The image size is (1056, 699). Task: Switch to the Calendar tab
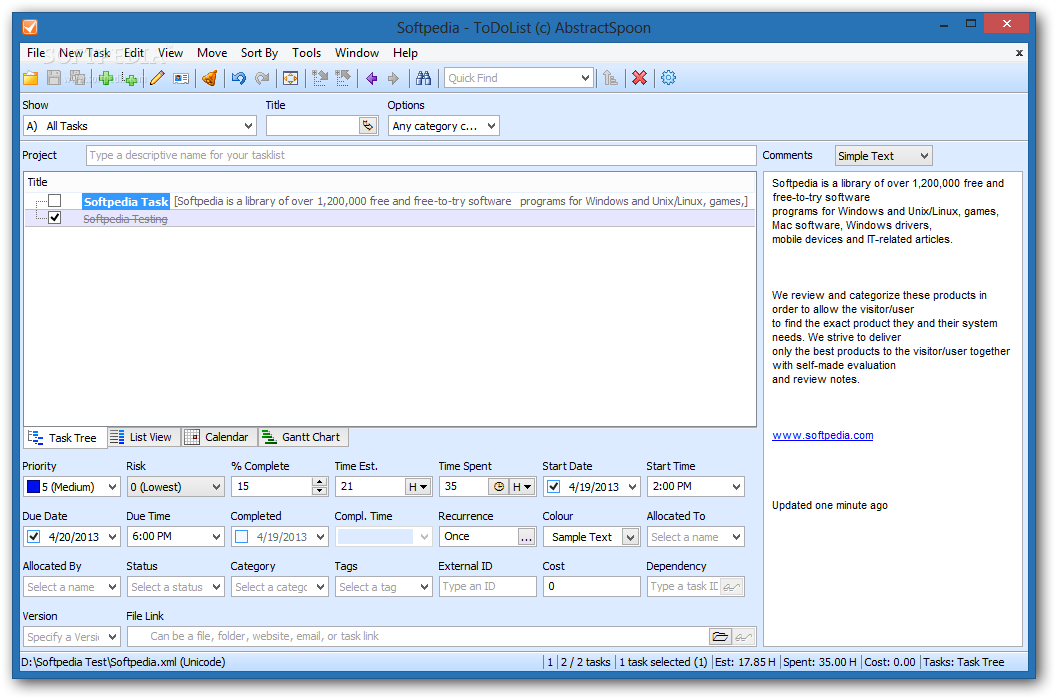[x=218, y=437]
